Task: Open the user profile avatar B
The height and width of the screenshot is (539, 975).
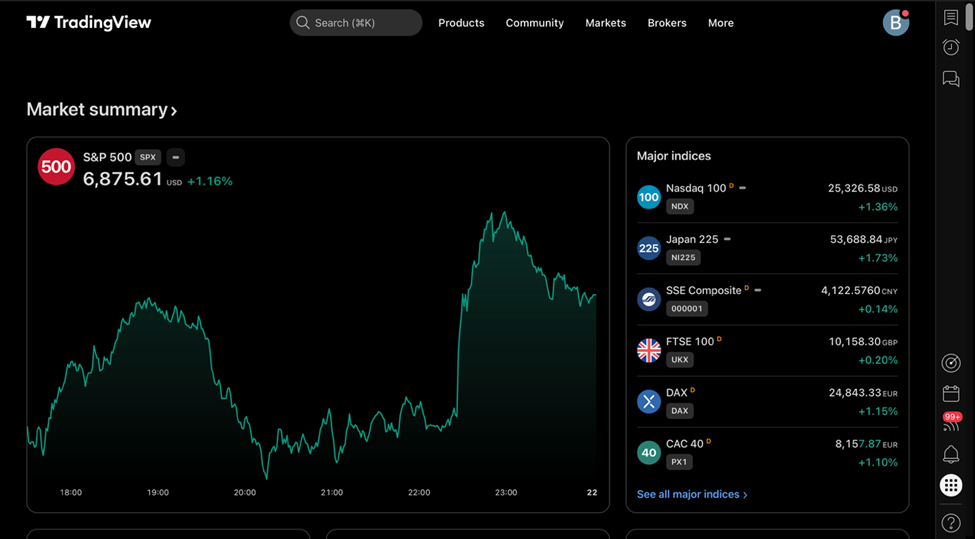Action: (x=895, y=23)
